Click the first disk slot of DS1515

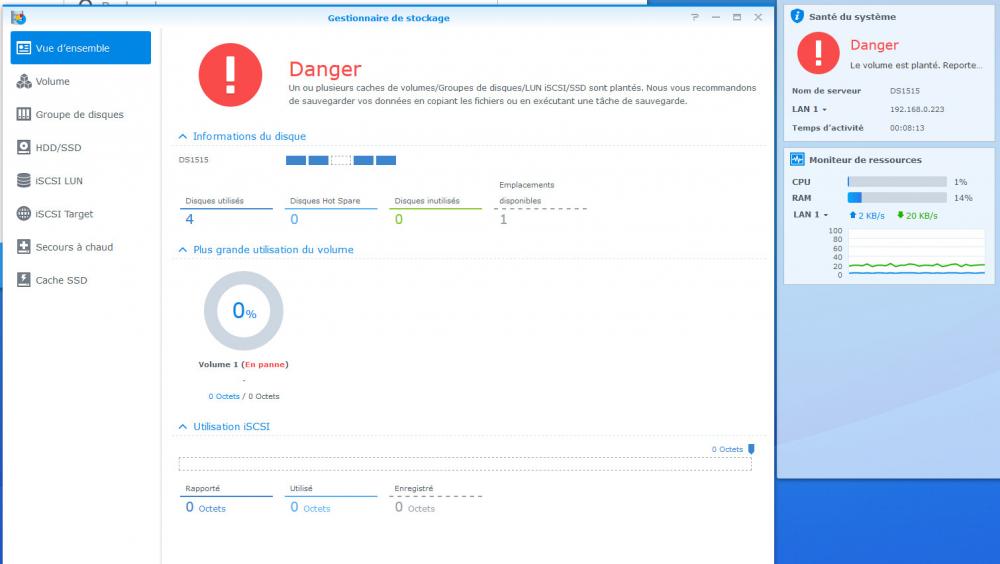296,160
